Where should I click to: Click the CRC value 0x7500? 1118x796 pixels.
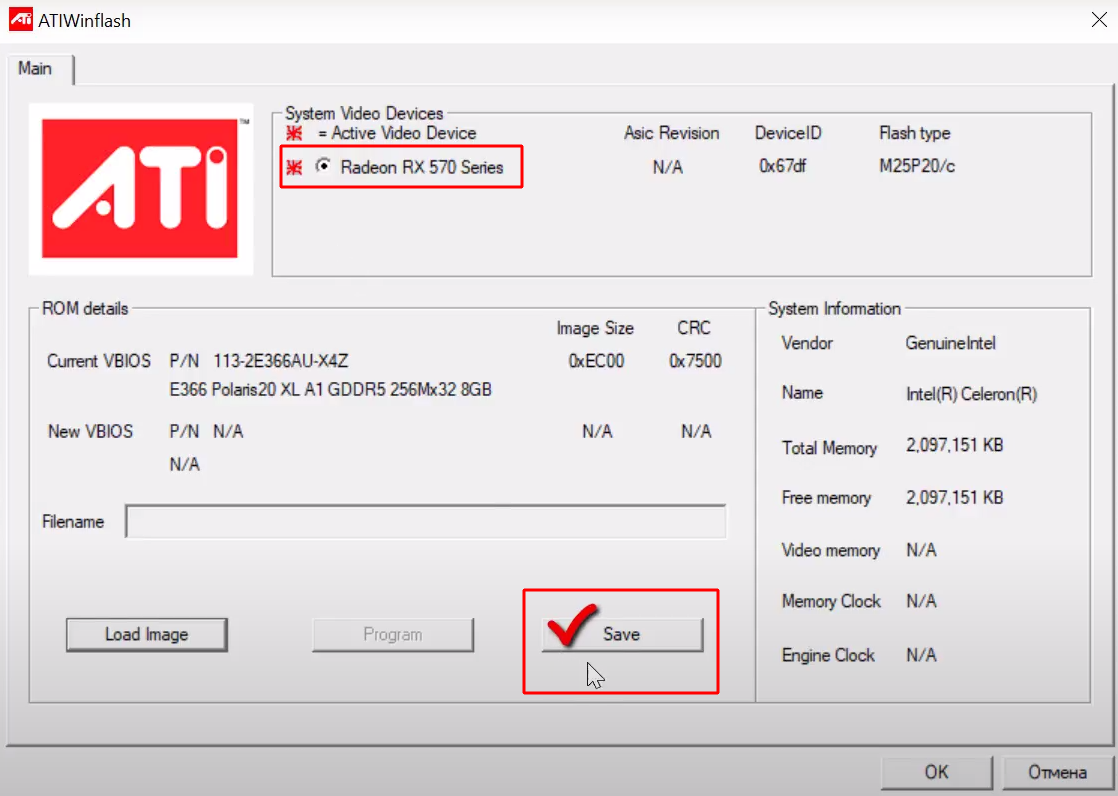pos(695,361)
